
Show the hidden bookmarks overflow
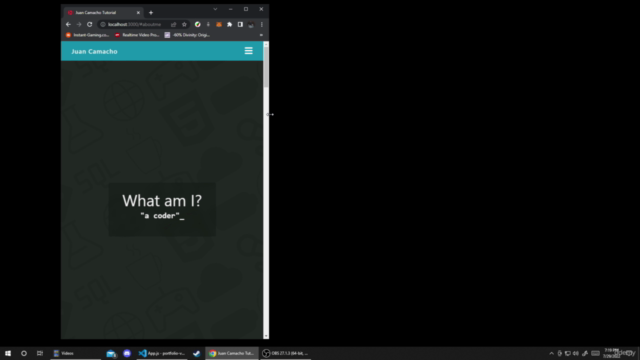[261, 35]
